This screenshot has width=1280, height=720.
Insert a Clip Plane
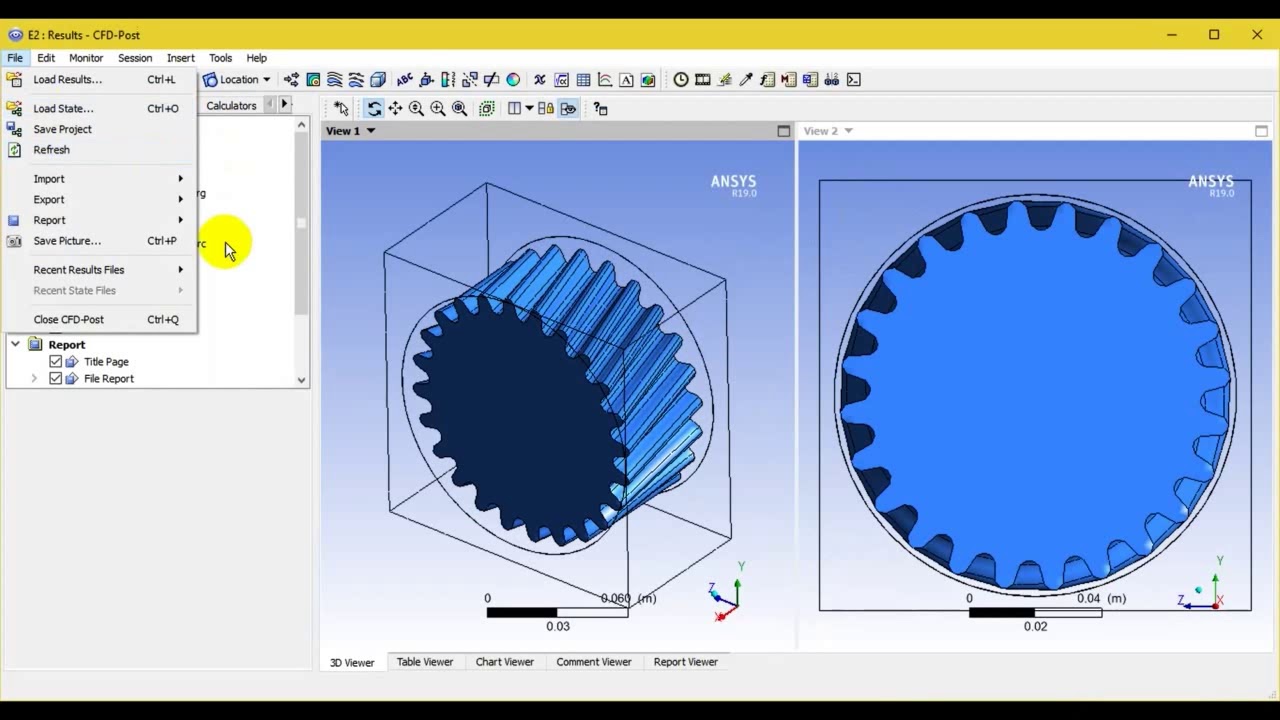(x=491, y=80)
